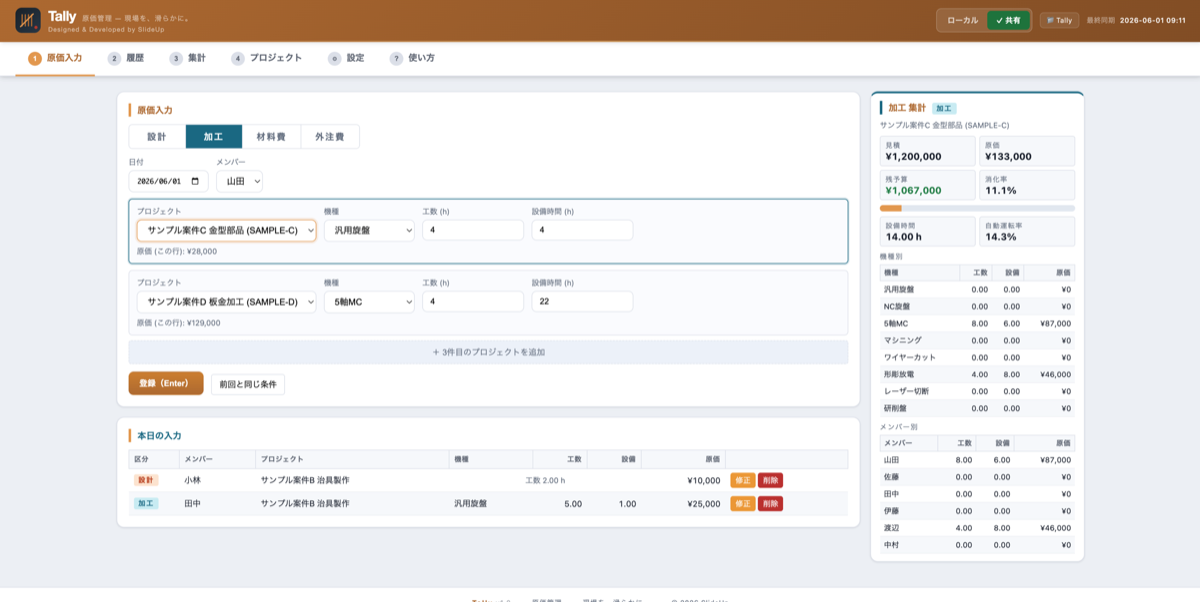1200x602 pixels.
Task: Click 削除 for 小林 entry
Action: point(770,480)
